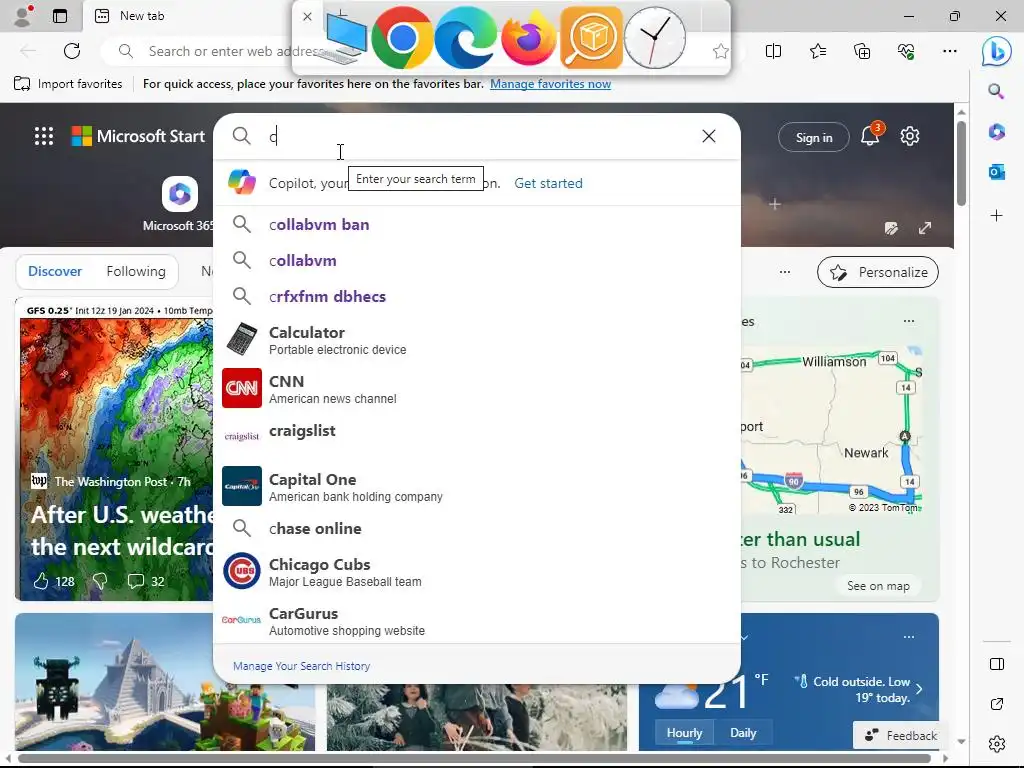Screen dimensions: 1024x768
Task: Select the Capital One suggestion
Action: (x=477, y=487)
